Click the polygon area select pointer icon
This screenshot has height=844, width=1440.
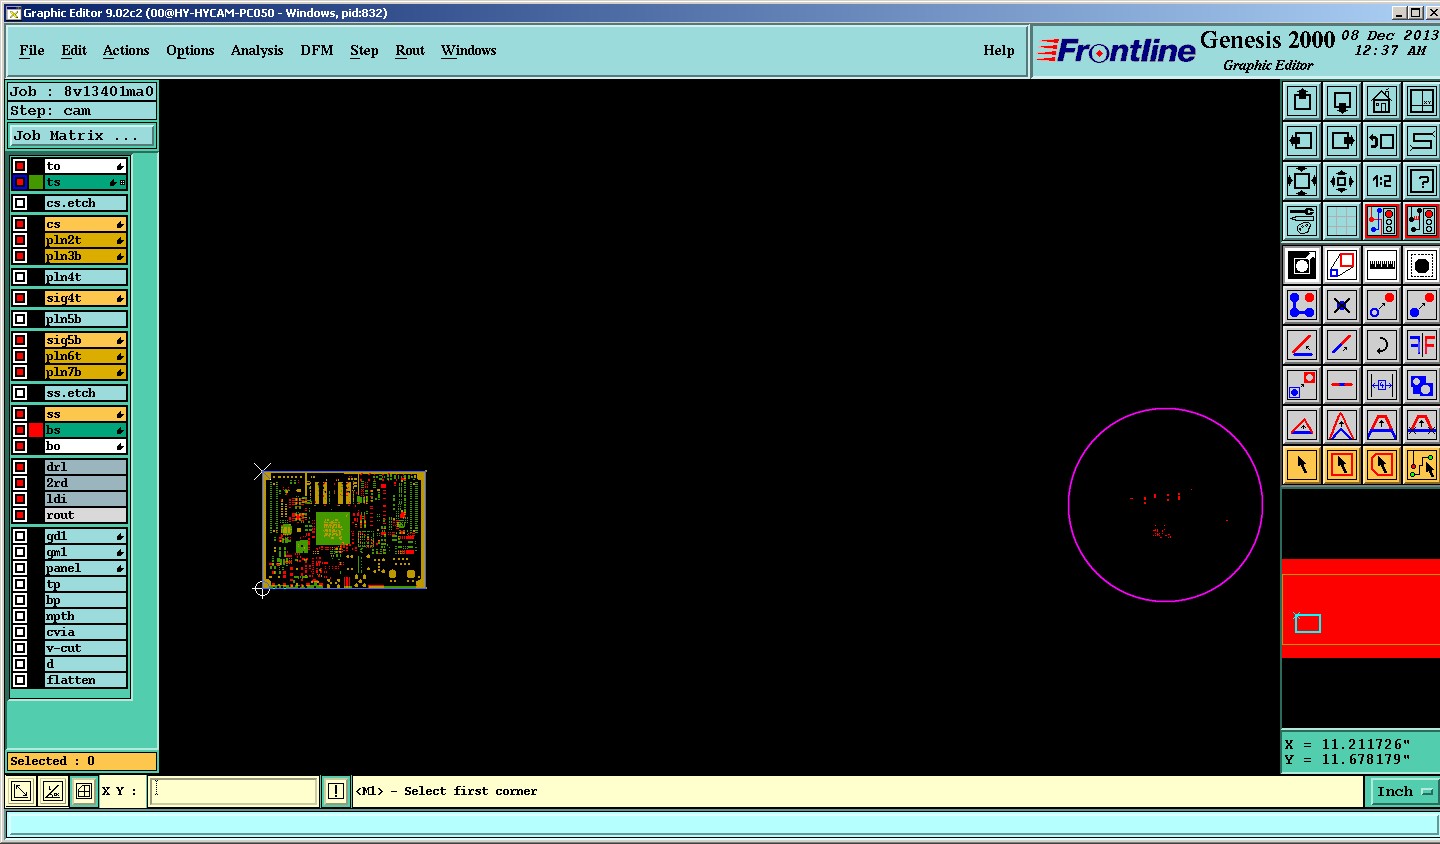click(1382, 465)
